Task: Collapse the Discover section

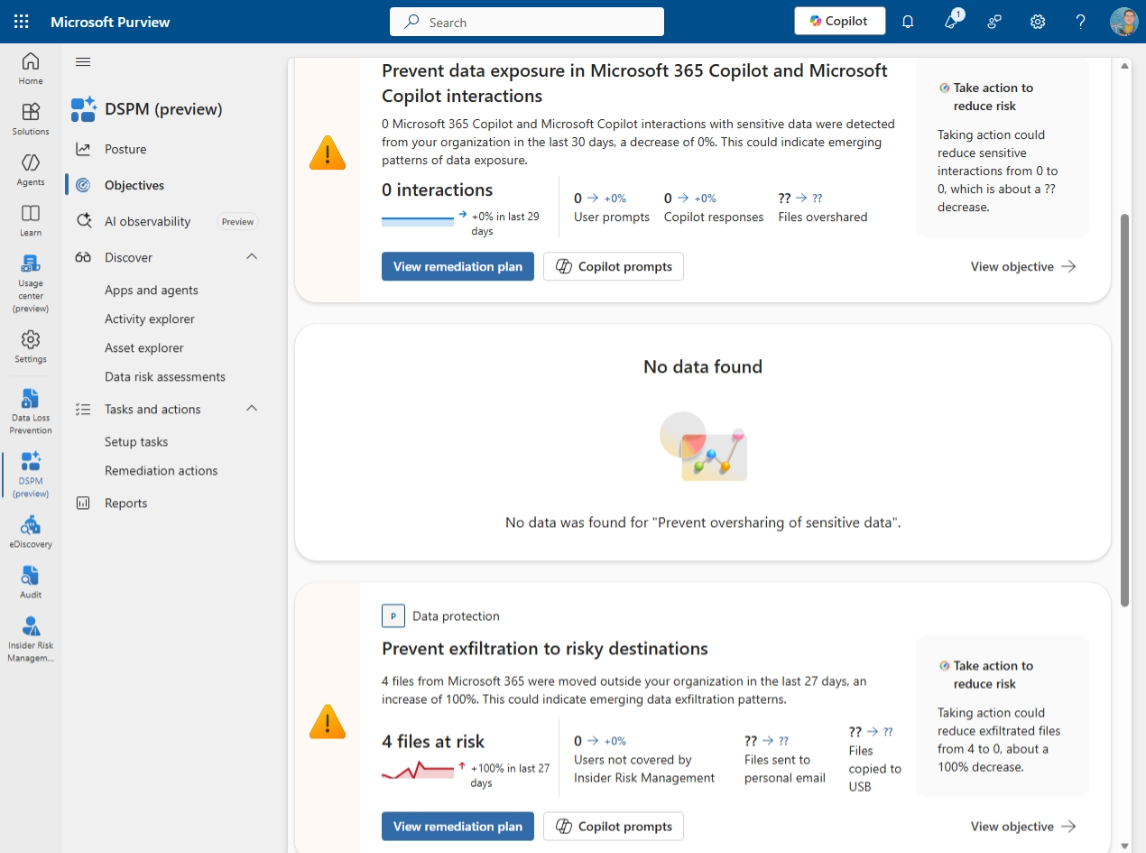Action: [252, 257]
